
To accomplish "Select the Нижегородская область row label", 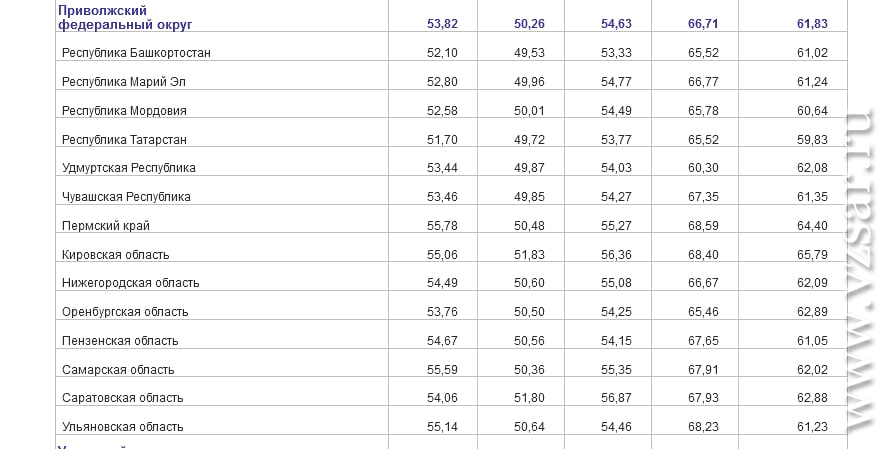I will click(x=130, y=283).
